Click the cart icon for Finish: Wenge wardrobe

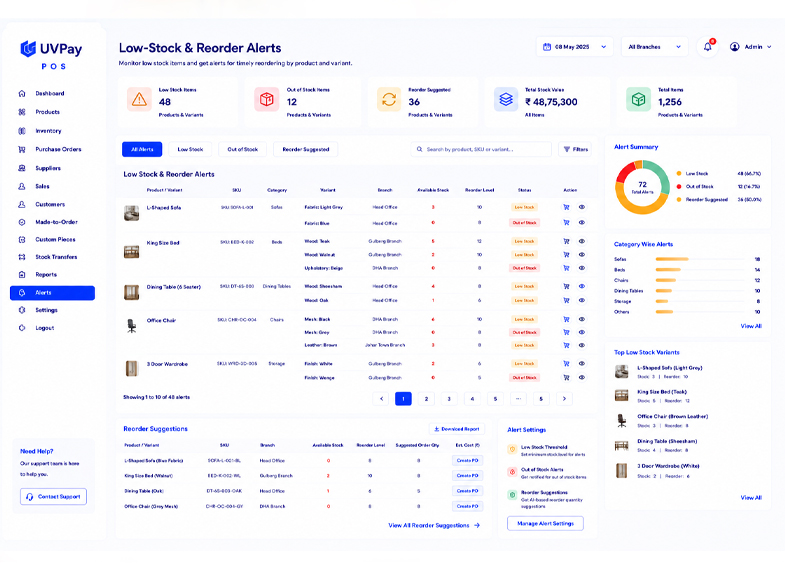click(566, 378)
